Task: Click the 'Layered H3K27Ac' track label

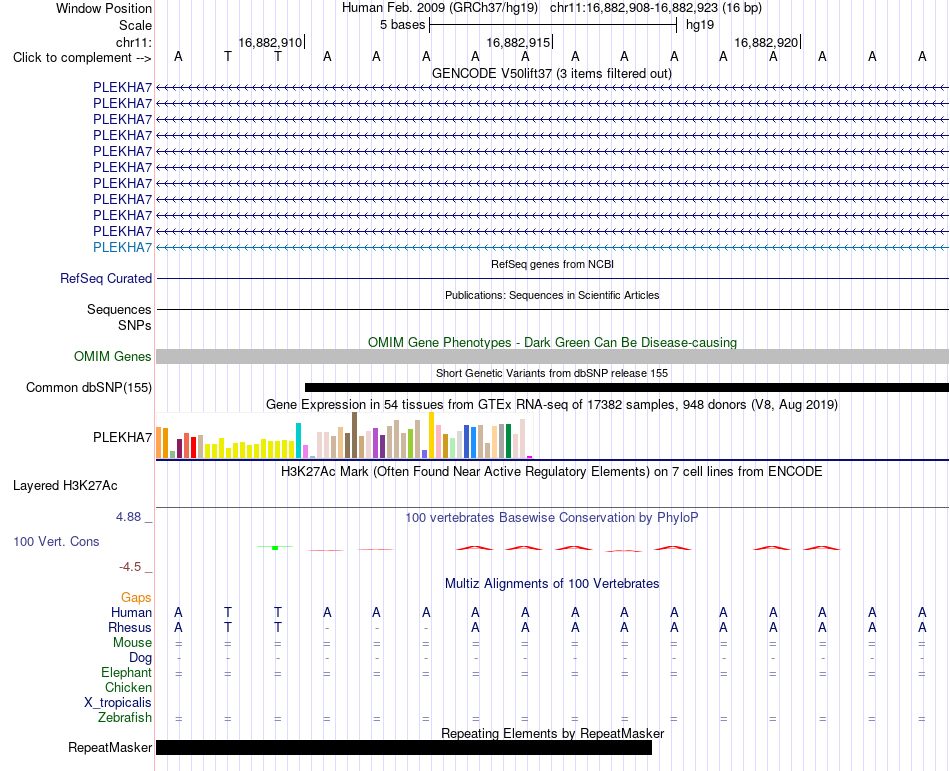Action: (65, 486)
